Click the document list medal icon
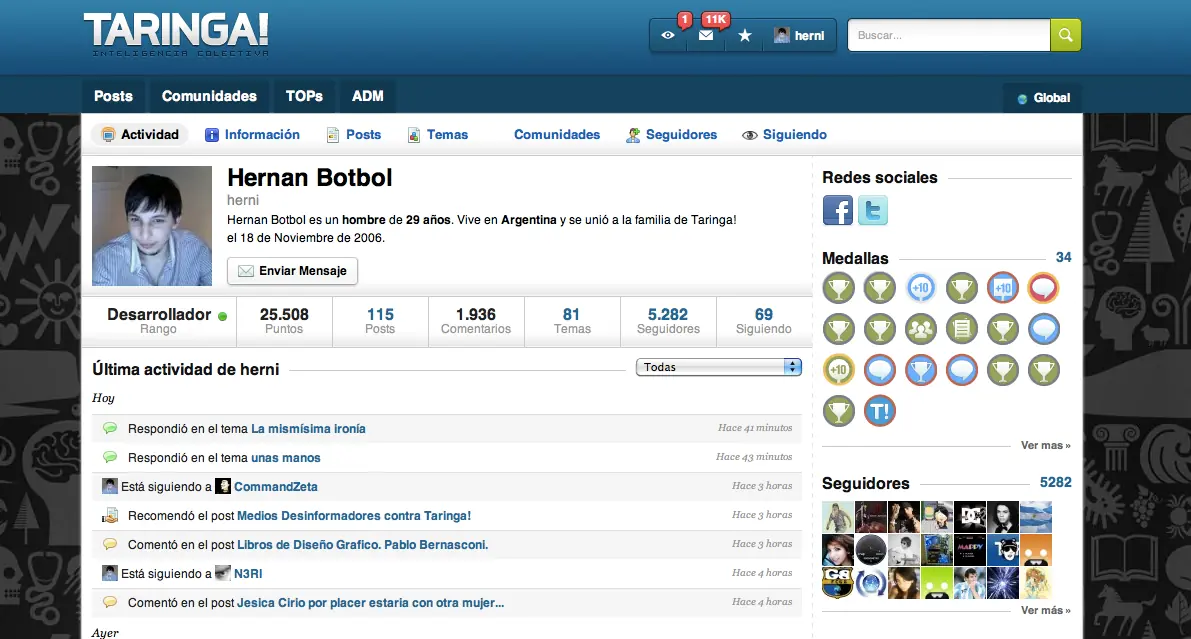1191x639 pixels. tap(962, 329)
